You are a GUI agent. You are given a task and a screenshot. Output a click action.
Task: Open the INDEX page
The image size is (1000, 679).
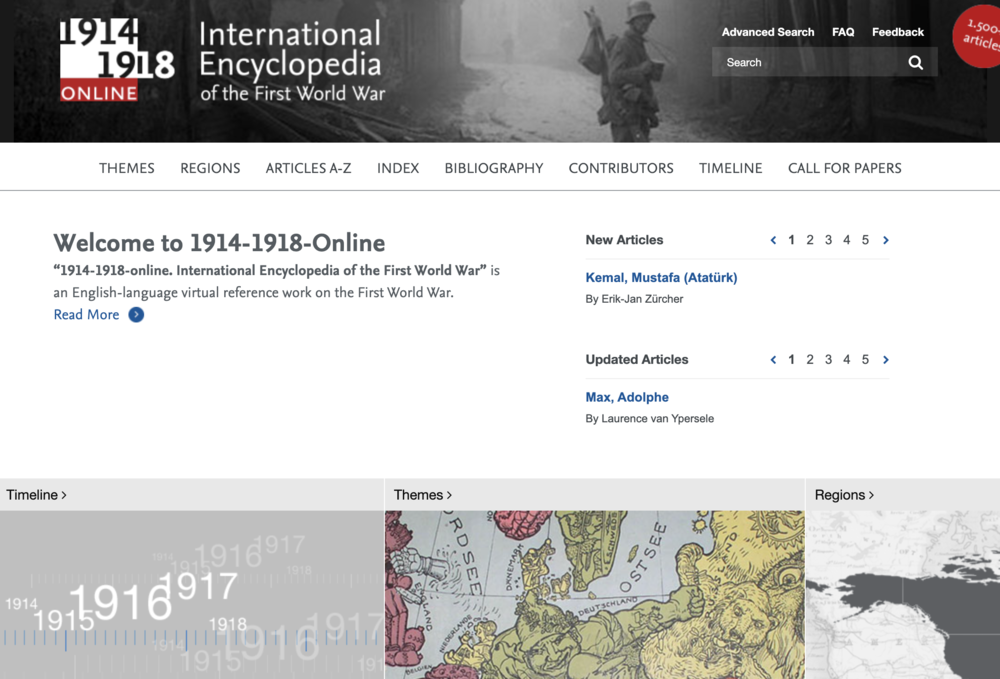click(397, 168)
